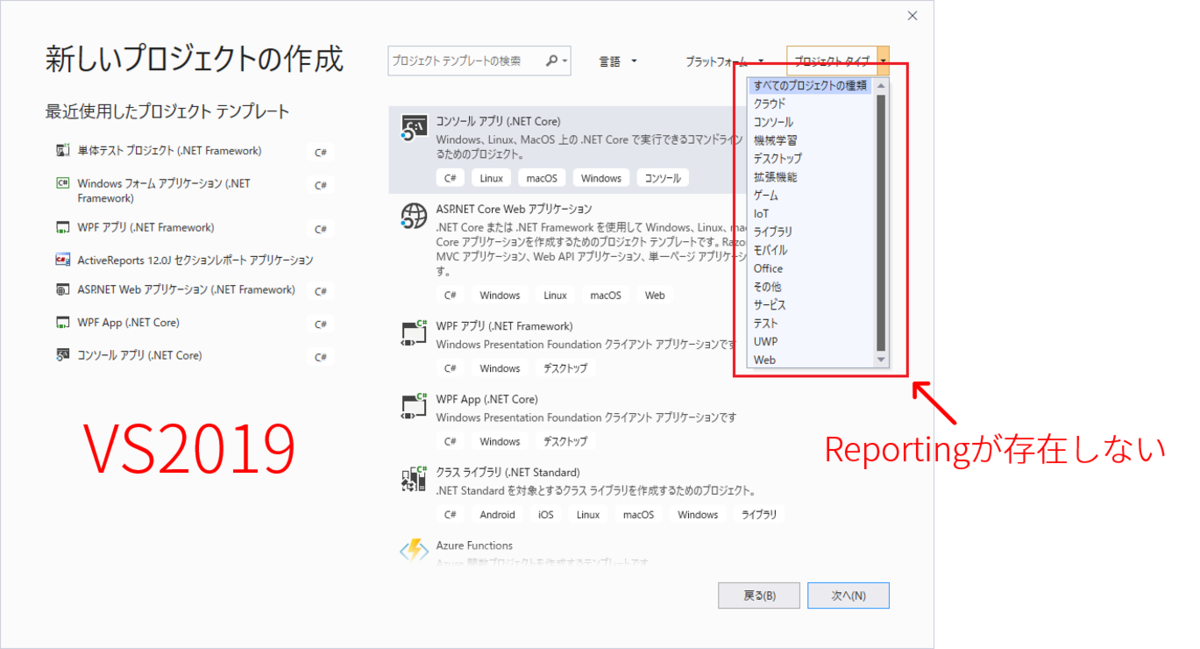
Task: Click the Linux tag under Console App
Action: click(491, 178)
